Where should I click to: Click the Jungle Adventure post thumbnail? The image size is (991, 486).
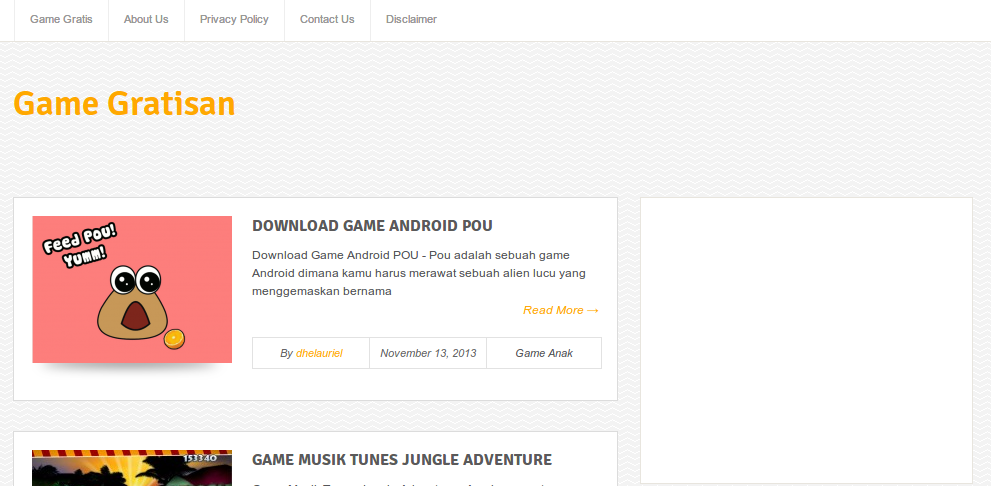click(x=132, y=473)
